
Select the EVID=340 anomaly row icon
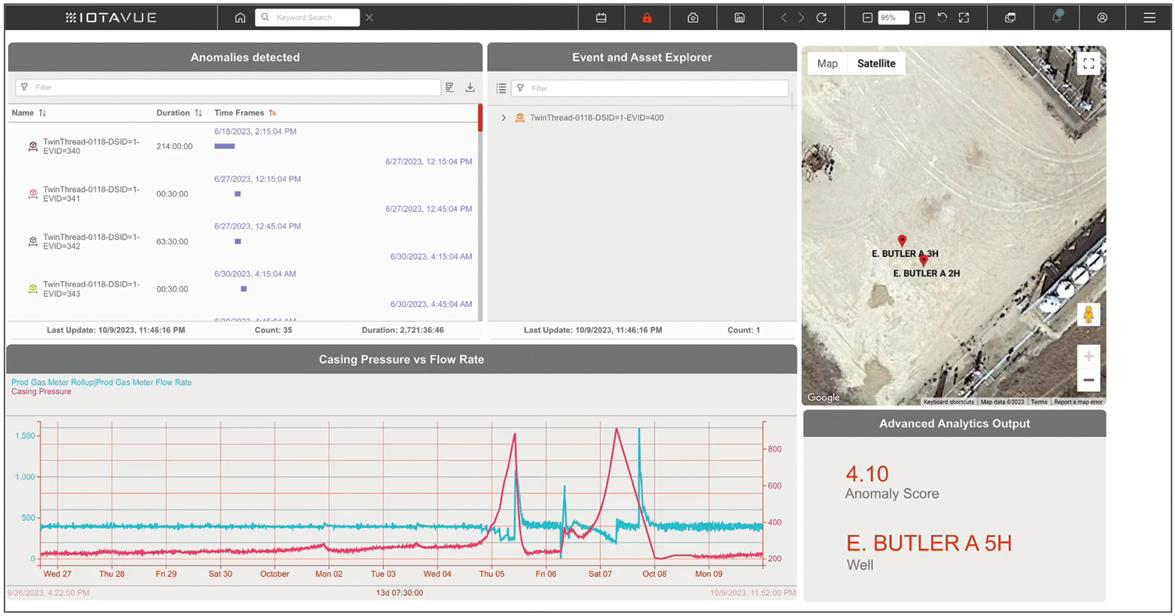pyautogui.click(x=33, y=147)
